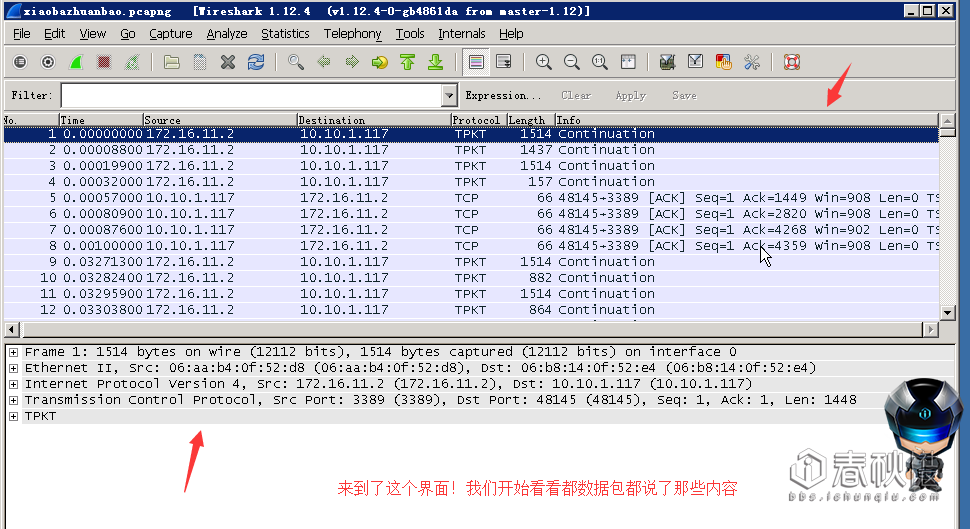
Task: Open the Statistics menu
Action: [285, 33]
